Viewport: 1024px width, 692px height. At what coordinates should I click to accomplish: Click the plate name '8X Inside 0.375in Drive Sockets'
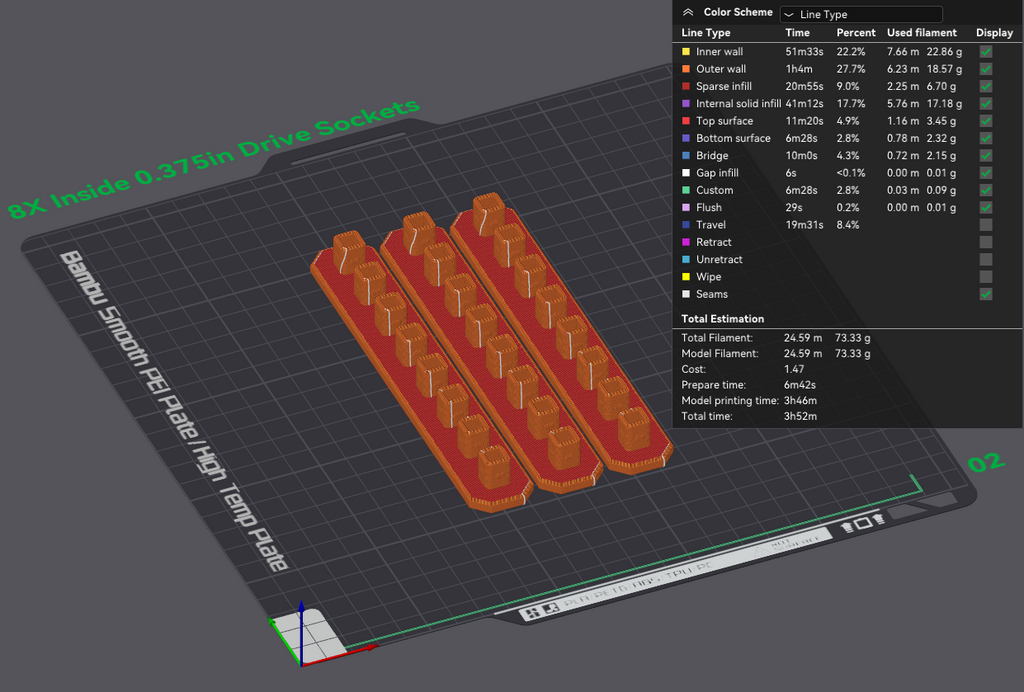(213, 159)
